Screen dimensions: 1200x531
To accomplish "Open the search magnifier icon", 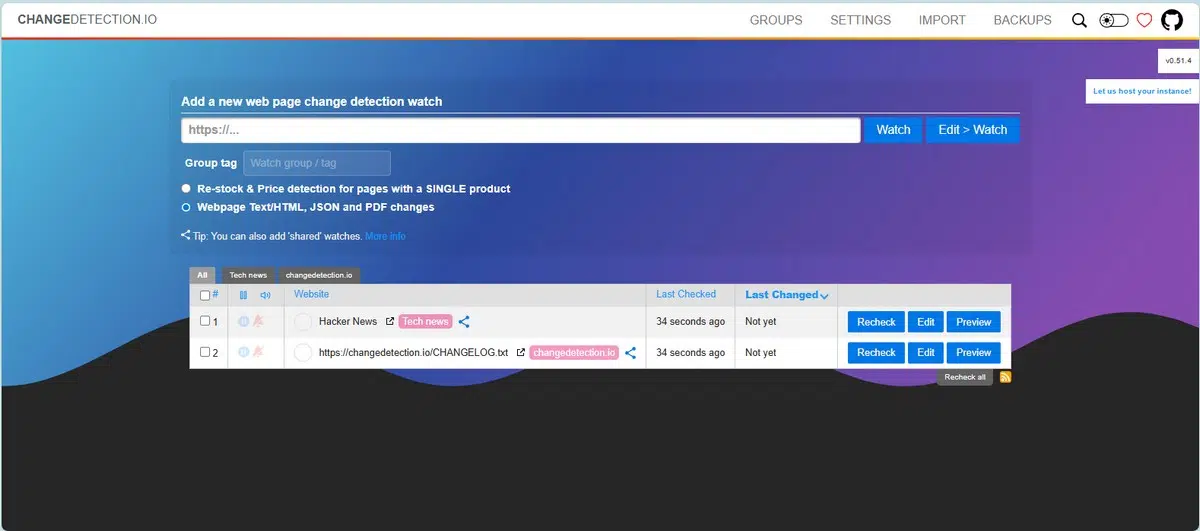I will pos(1079,20).
